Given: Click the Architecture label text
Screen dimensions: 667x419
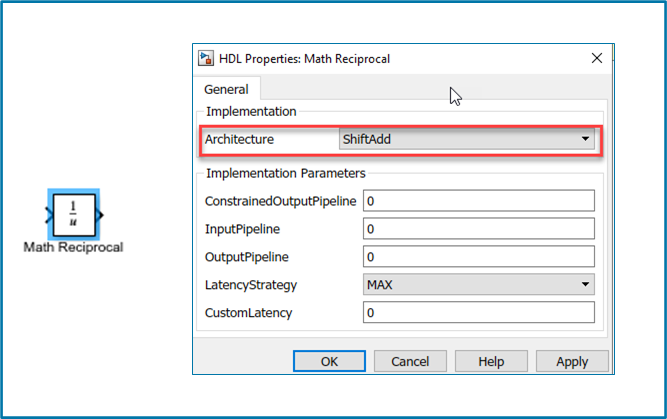Looking at the screenshot, I should pos(239,139).
